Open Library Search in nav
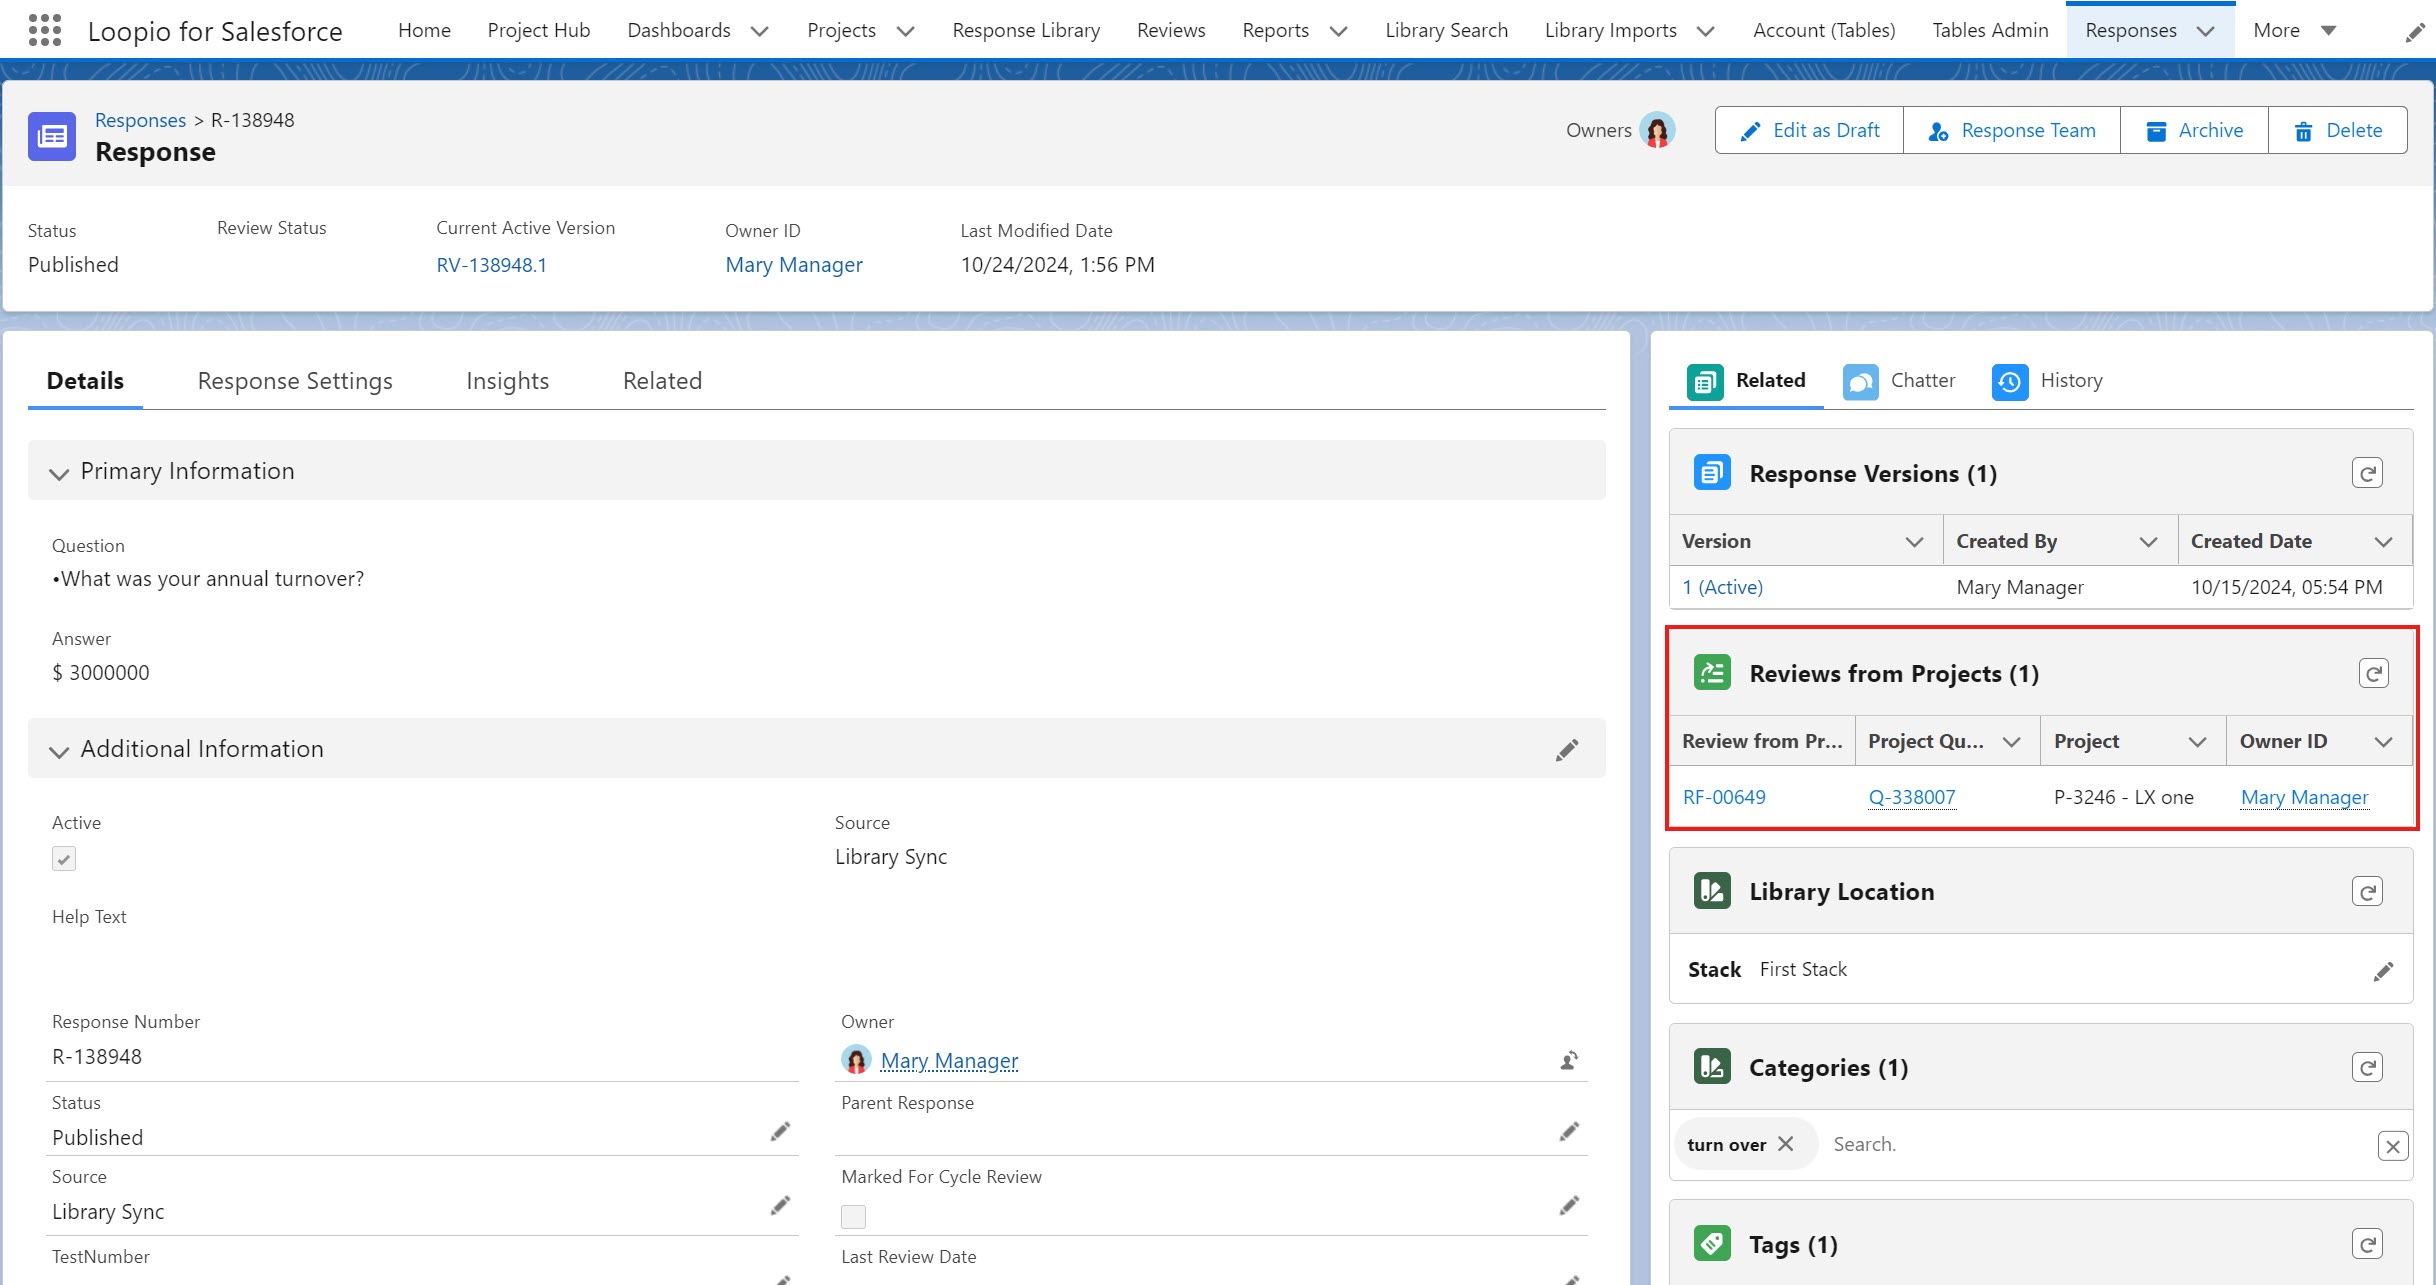Viewport: 2436px width, 1285px height. point(1446,30)
